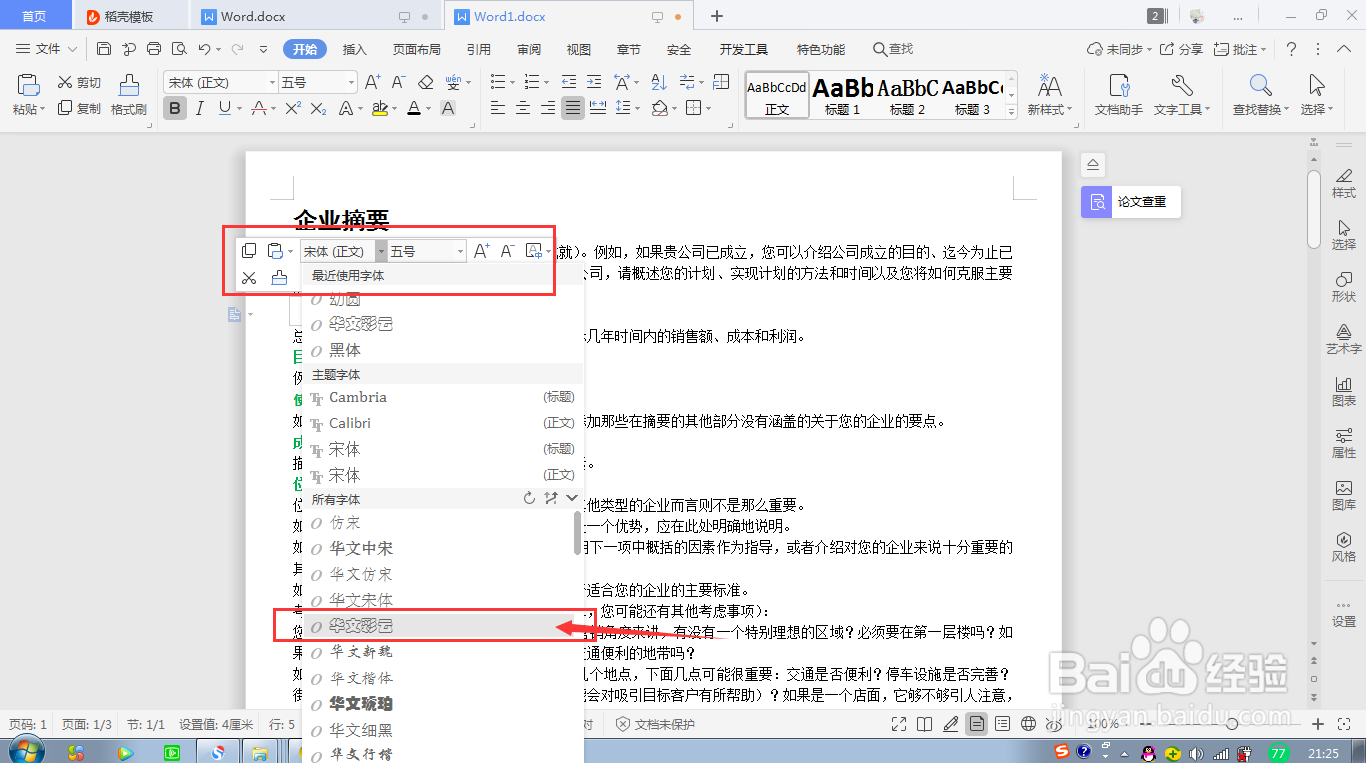Click the cut scissors in mini toolbar
The height and width of the screenshot is (763, 1366).
coord(250,278)
